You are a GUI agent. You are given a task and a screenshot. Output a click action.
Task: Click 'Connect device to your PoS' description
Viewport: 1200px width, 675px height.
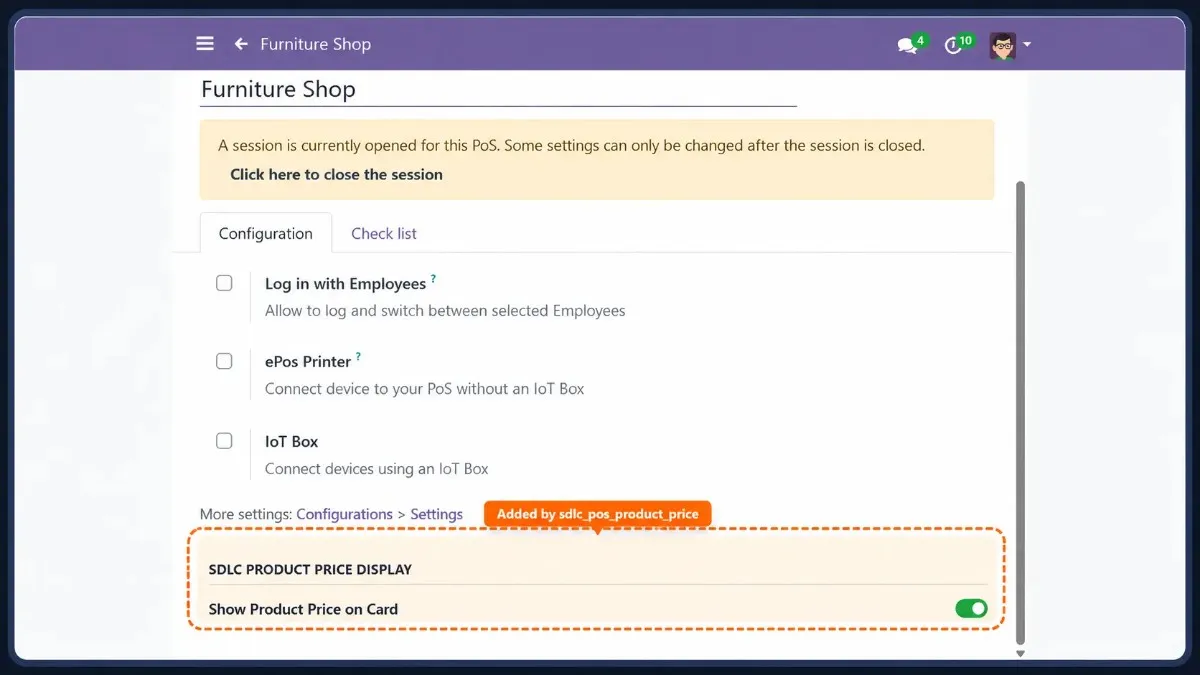point(425,388)
